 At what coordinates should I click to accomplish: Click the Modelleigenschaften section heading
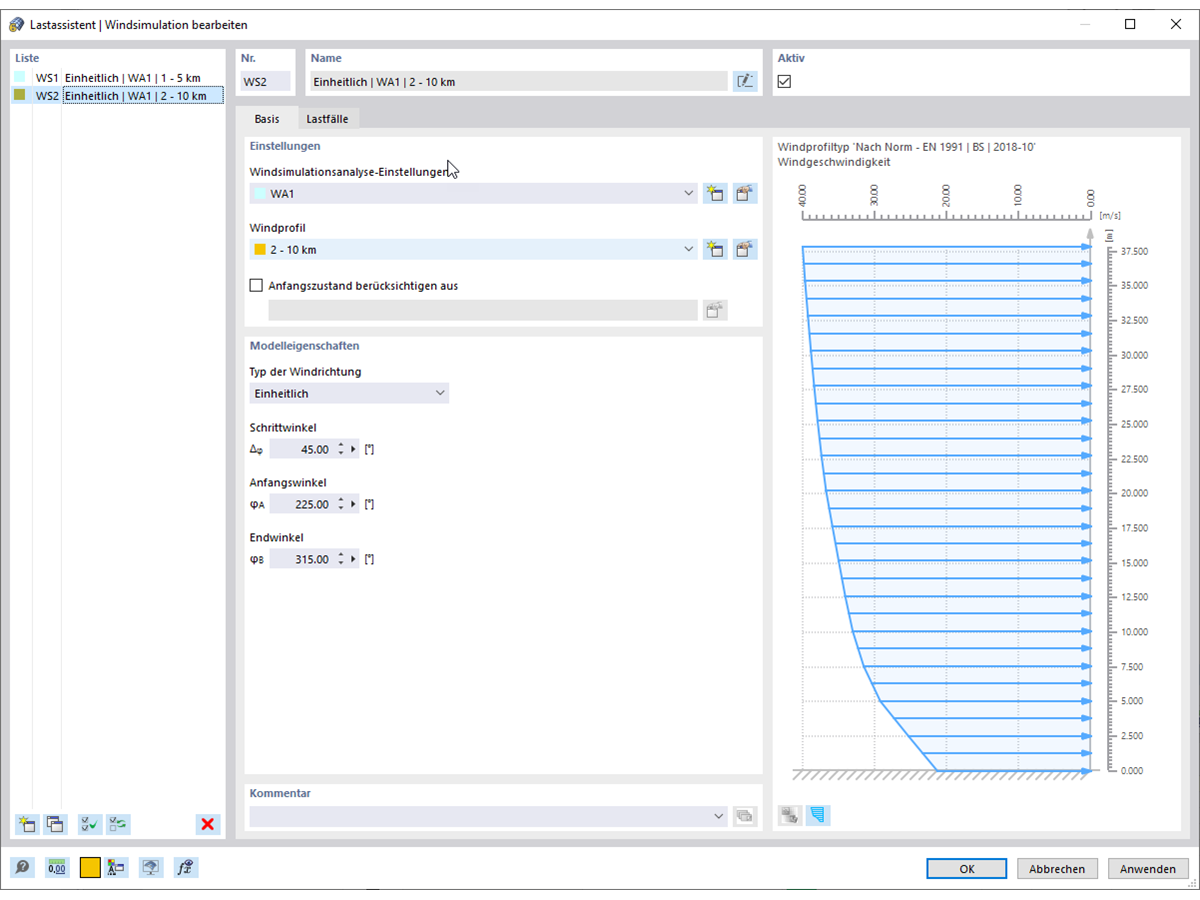[x=304, y=346]
